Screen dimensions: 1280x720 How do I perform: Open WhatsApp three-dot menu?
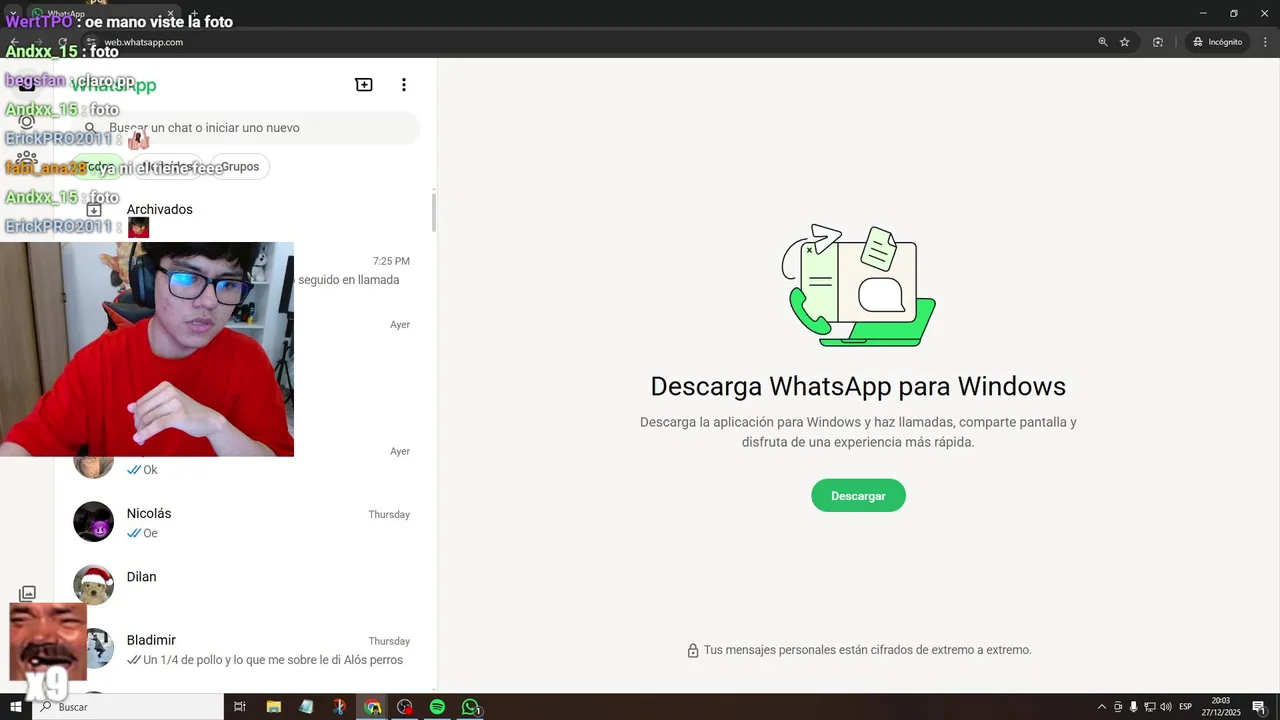(404, 85)
